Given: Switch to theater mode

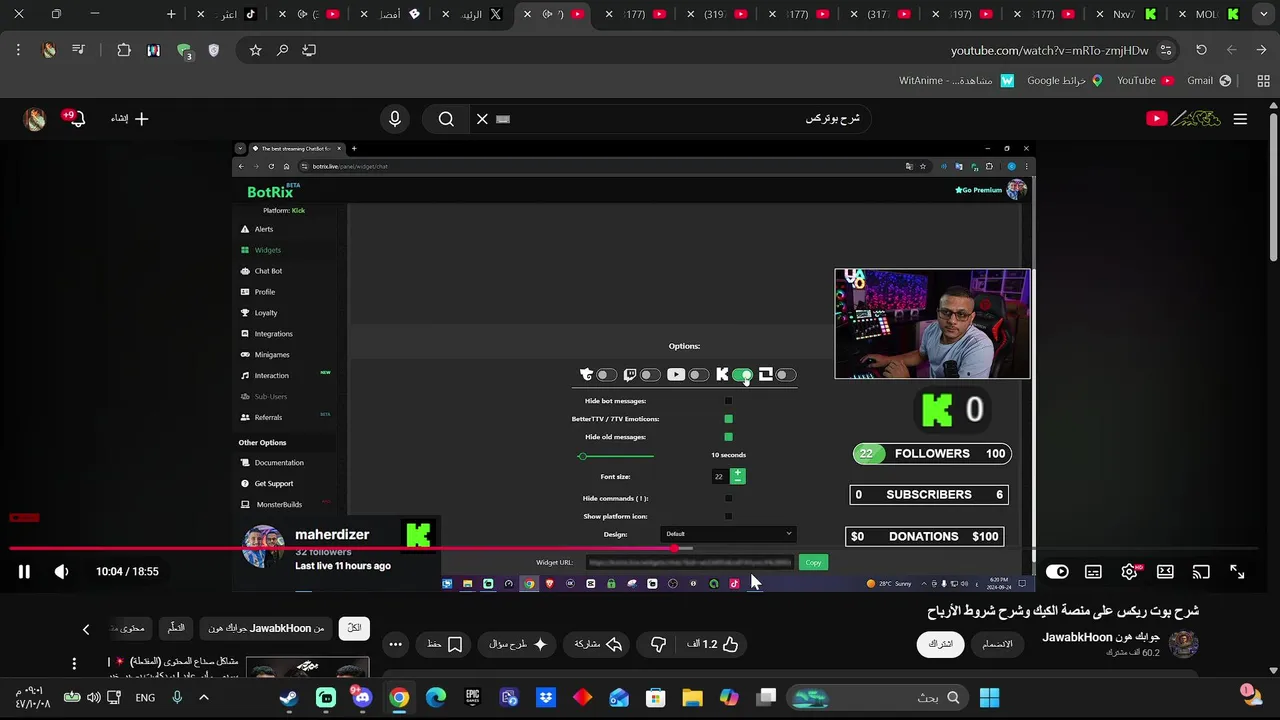Looking at the screenshot, I should [x=1165, y=572].
